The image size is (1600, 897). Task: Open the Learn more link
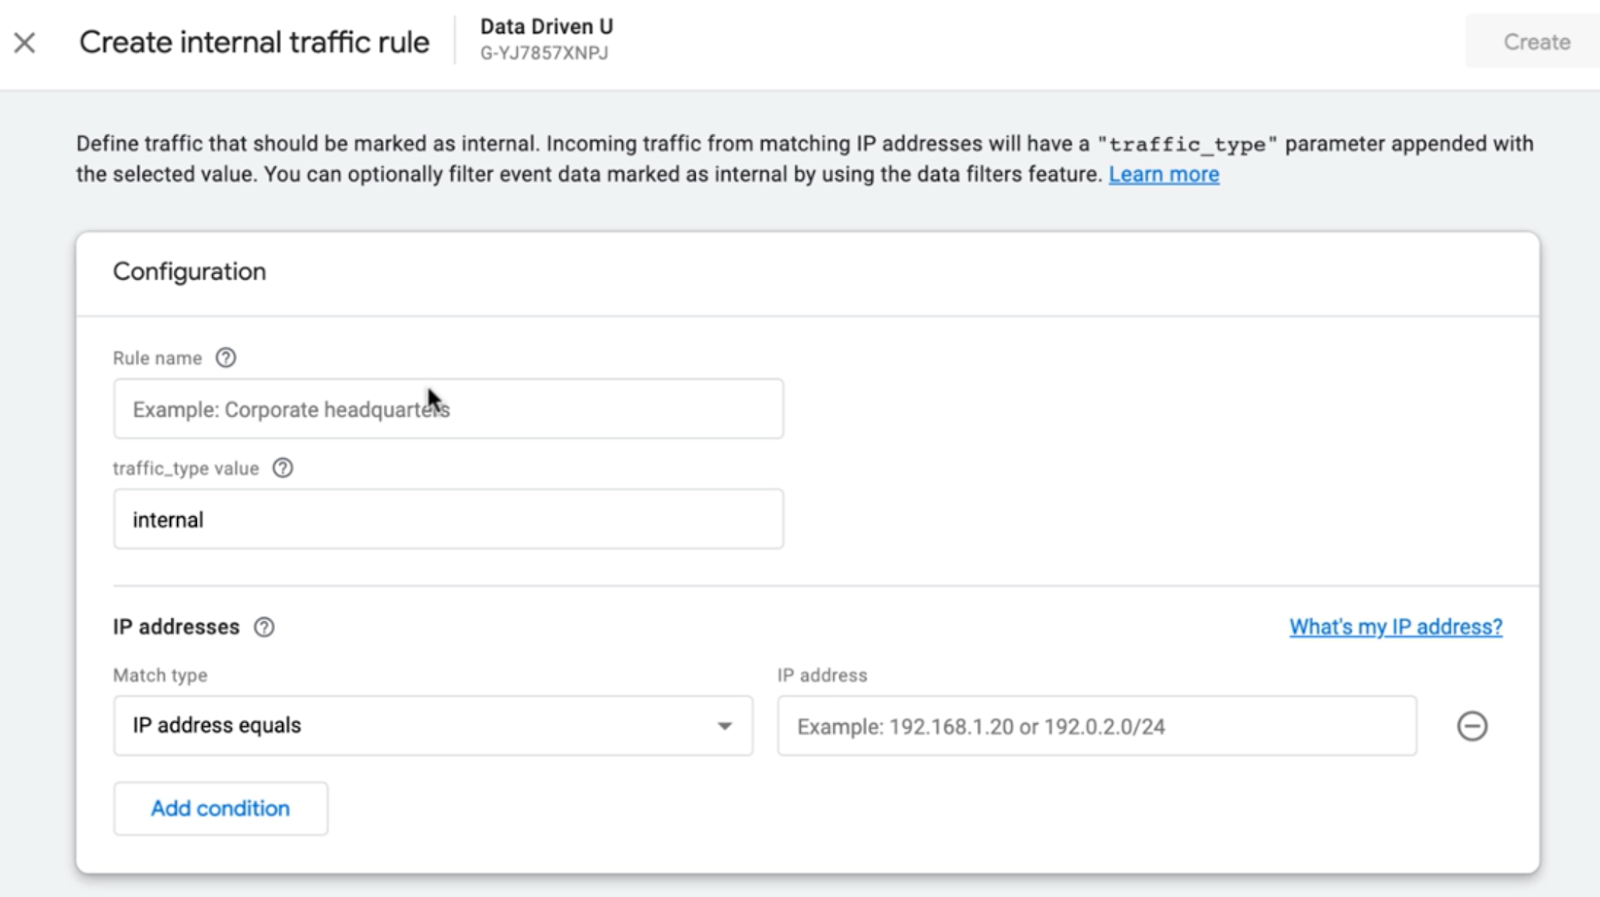tap(1163, 174)
